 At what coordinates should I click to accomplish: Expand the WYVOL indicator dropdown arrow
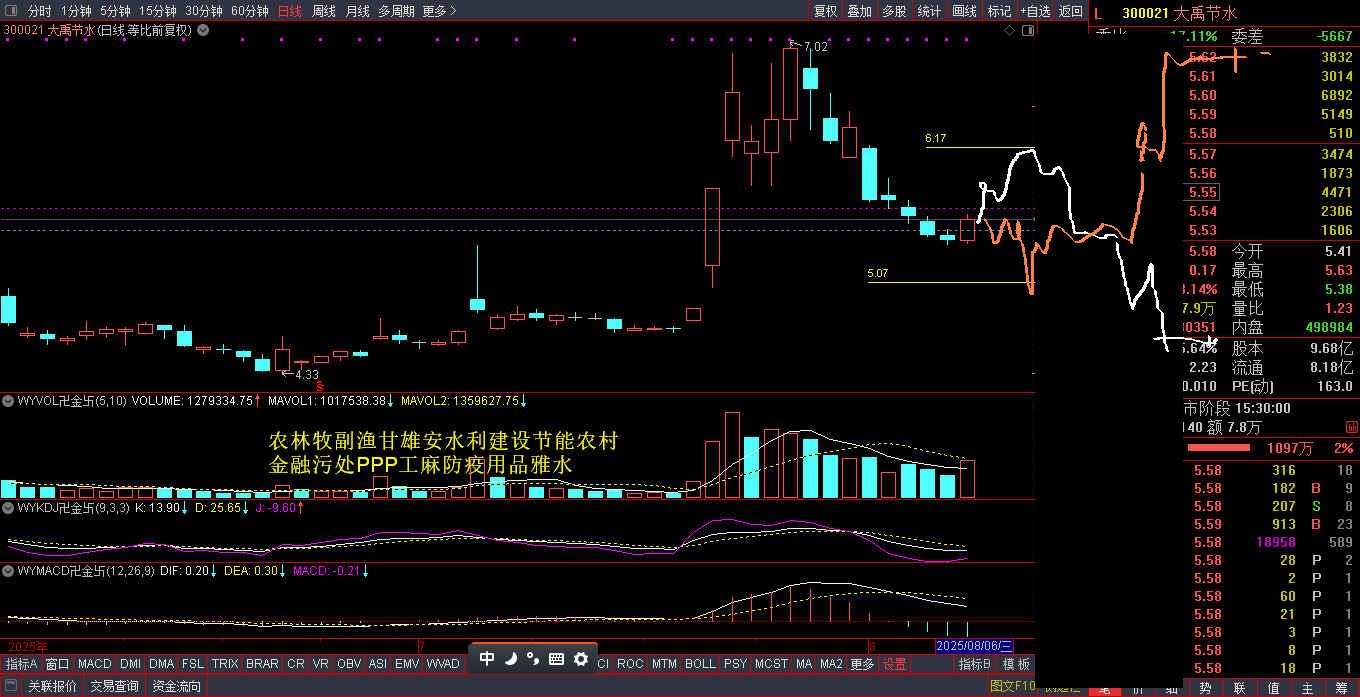coord(8,400)
